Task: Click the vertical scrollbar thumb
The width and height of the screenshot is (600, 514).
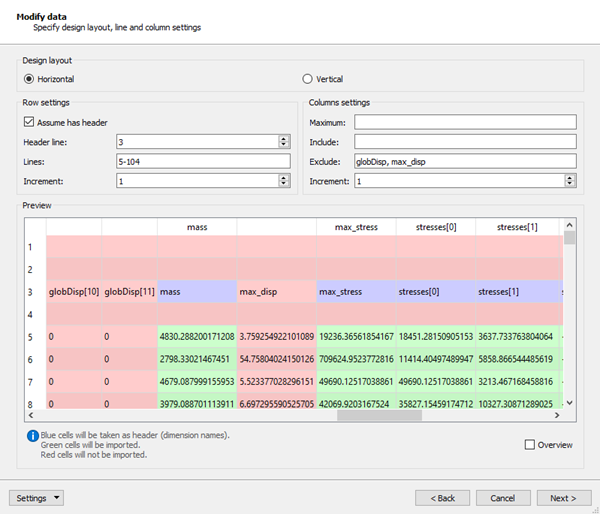Action: point(569,238)
